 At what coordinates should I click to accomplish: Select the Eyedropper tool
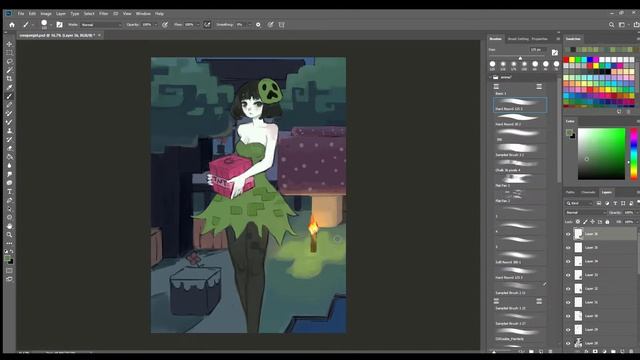pyautogui.click(x=9, y=87)
